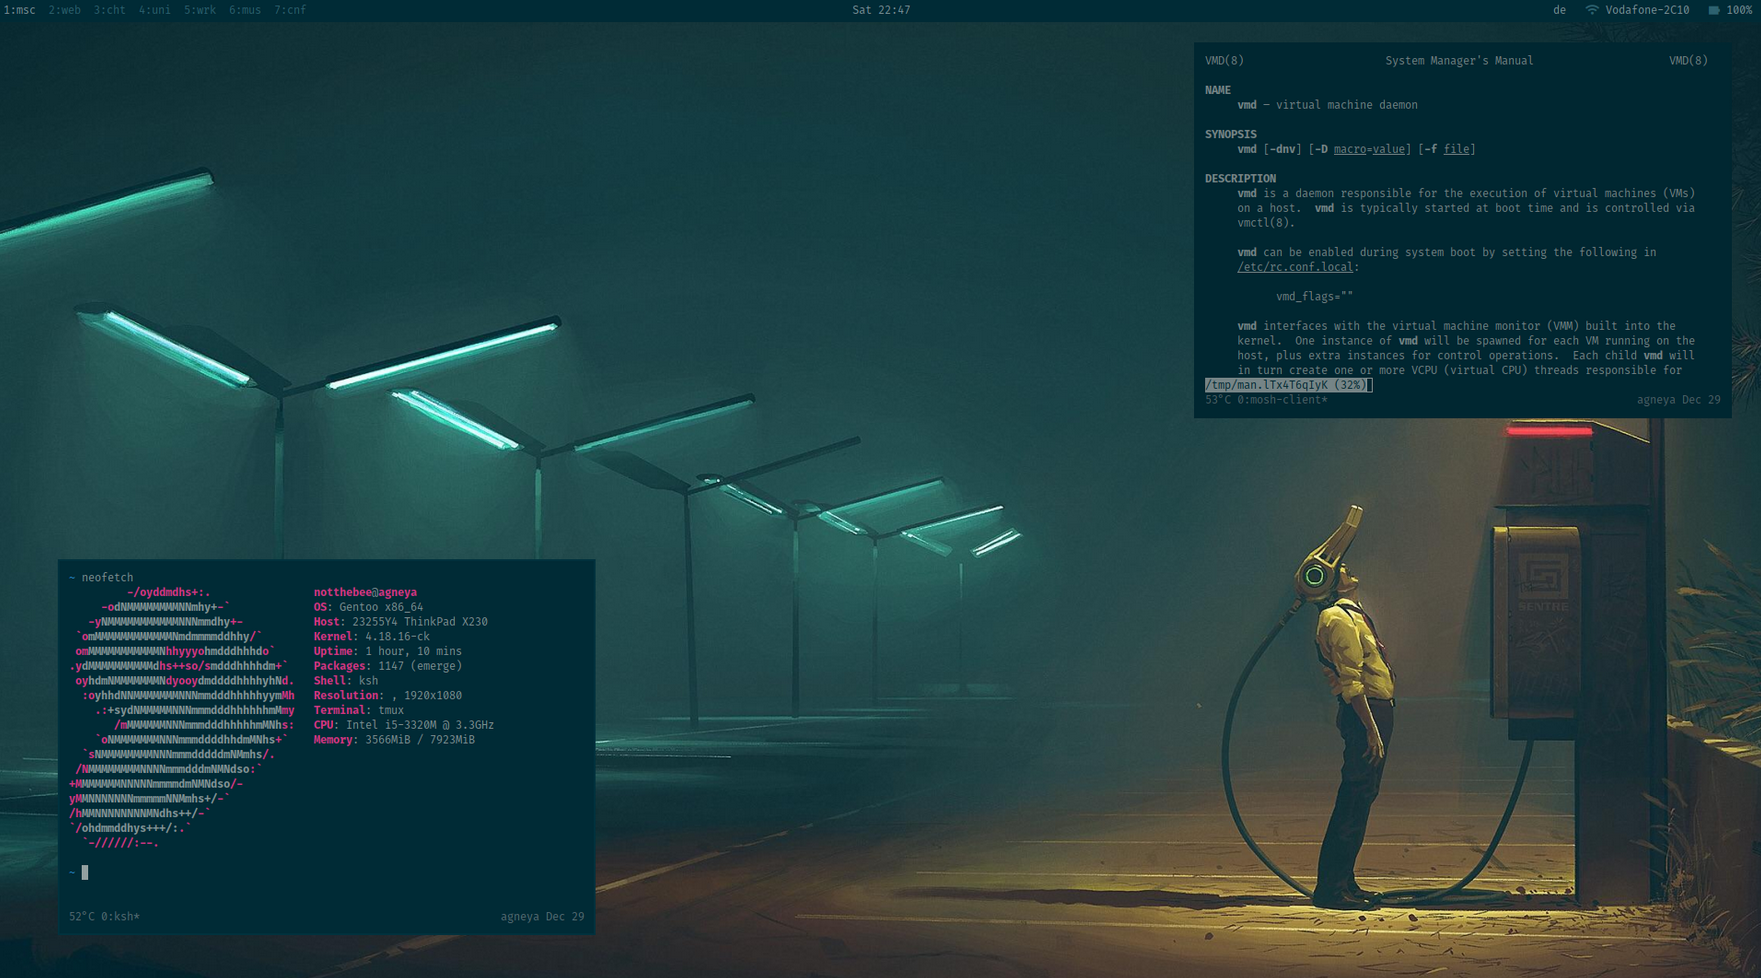
Task: Activate workspace 7:cnf
Action: coord(290,10)
